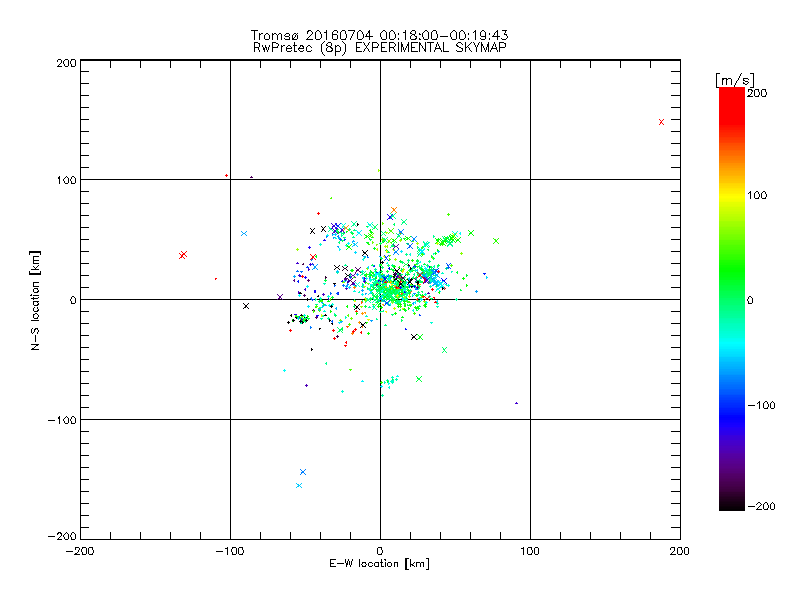The image size is (800, 600).
Task: Click the RwPretec EXPERIMENTAL SKYMAP subtitle
Action: (x=380, y=48)
